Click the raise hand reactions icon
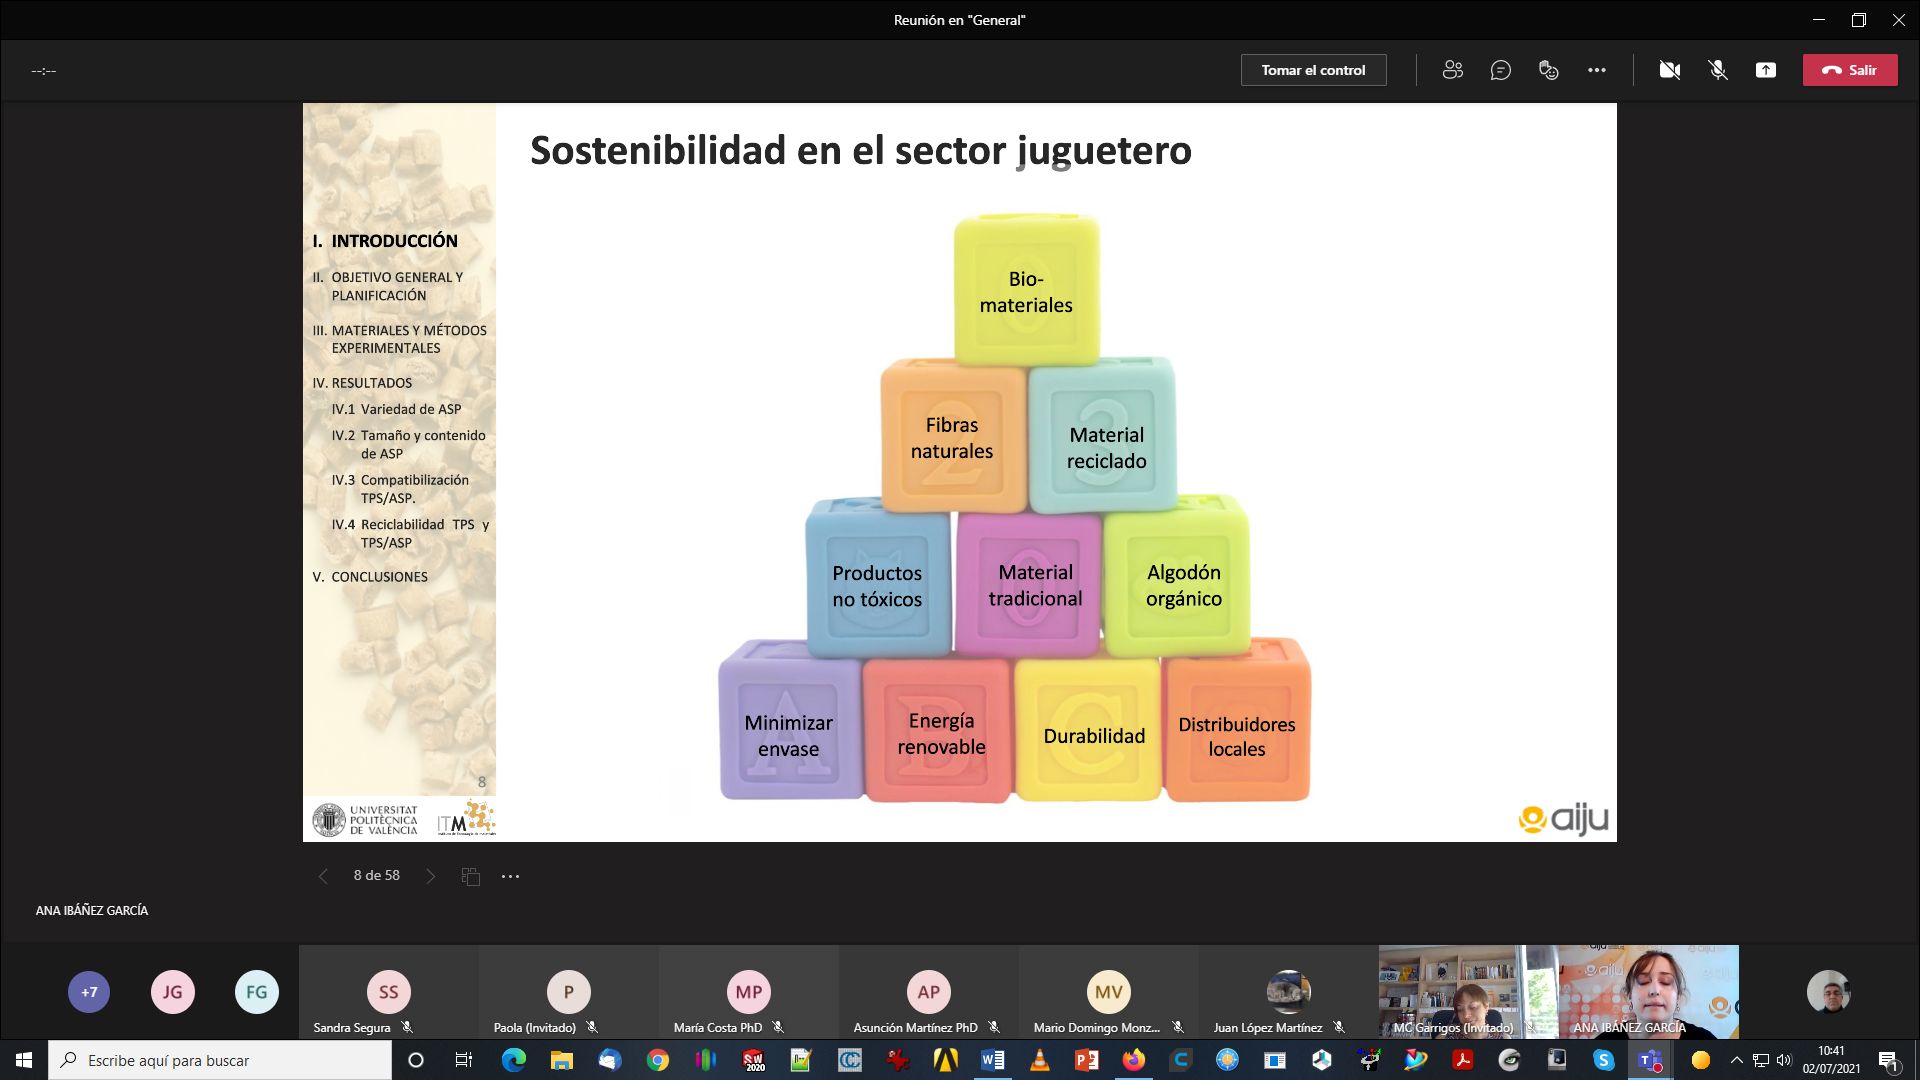The image size is (1920, 1080). click(1548, 70)
